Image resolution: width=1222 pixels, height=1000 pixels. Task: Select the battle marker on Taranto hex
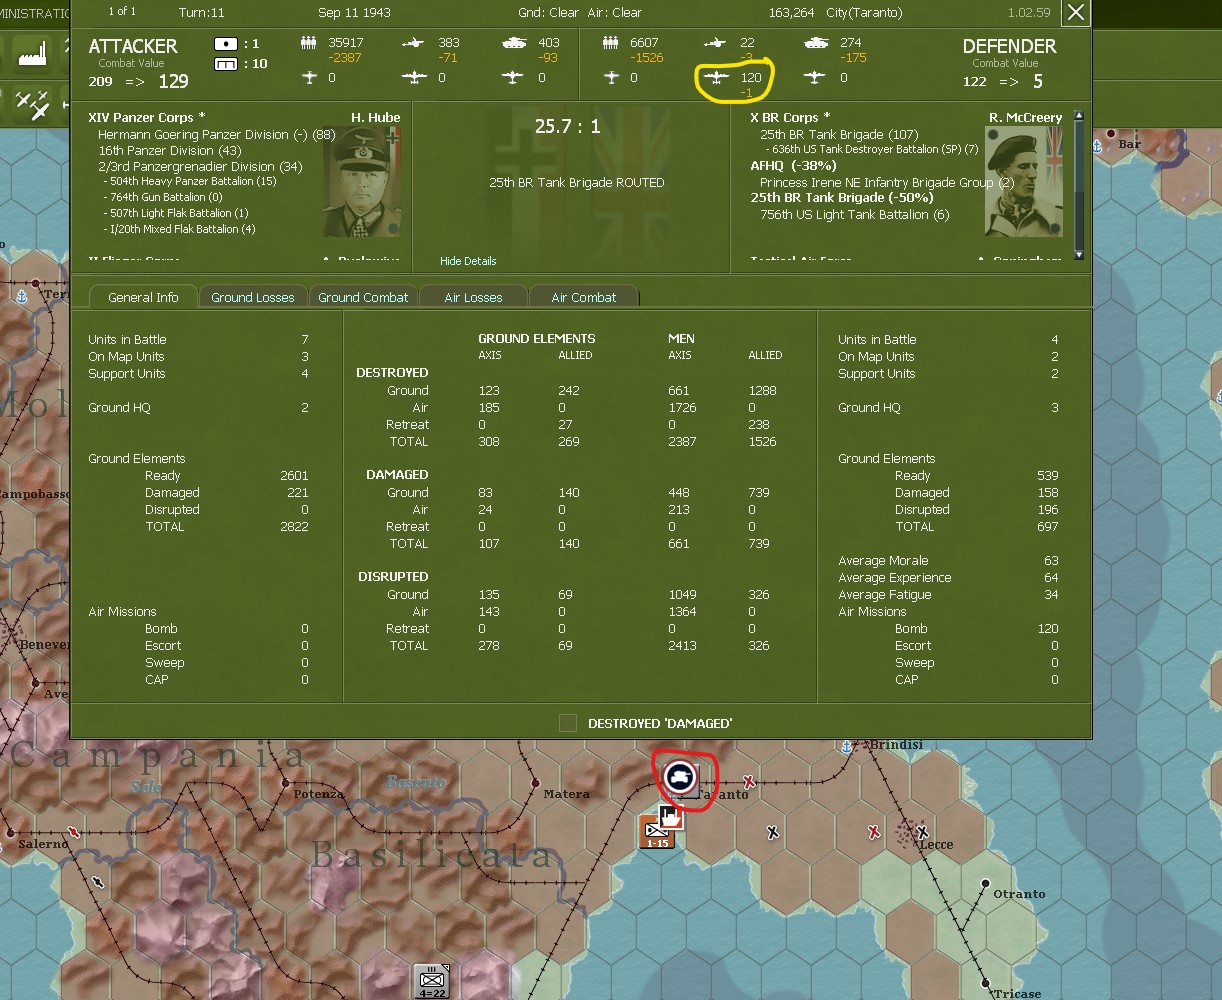pyautogui.click(x=681, y=776)
